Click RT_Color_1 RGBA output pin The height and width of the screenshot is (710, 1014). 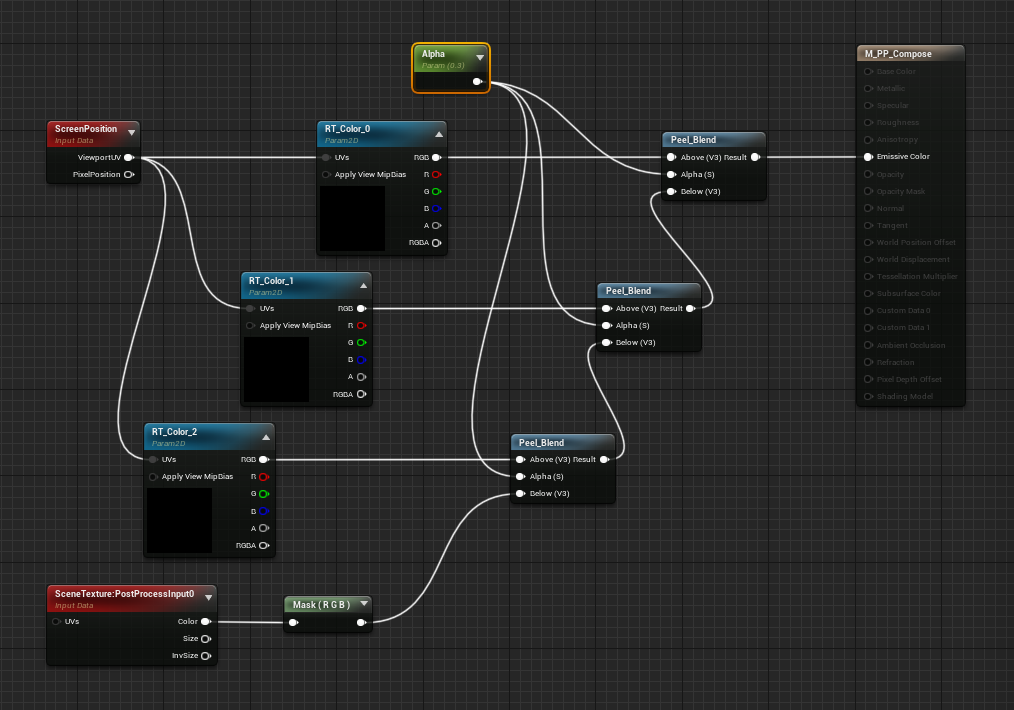pyautogui.click(x=361, y=394)
